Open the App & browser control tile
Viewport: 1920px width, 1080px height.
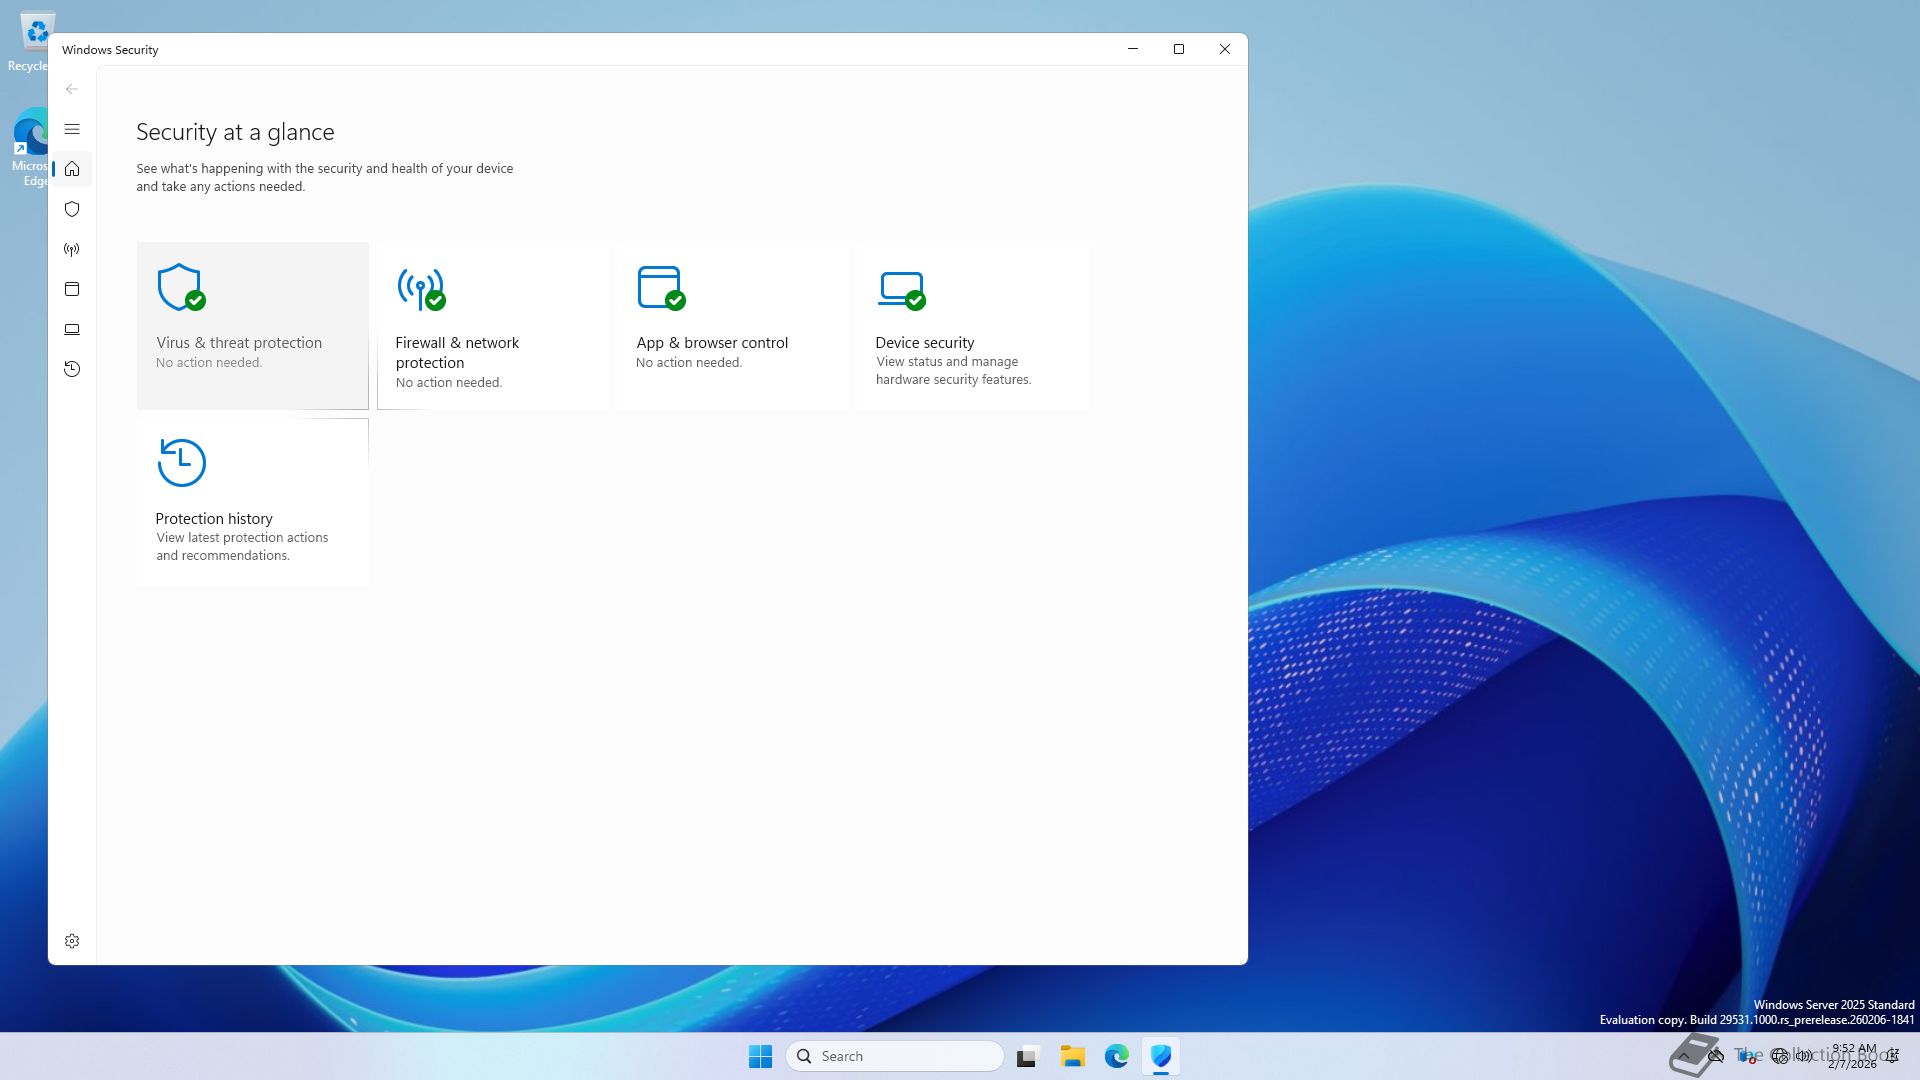coord(732,325)
